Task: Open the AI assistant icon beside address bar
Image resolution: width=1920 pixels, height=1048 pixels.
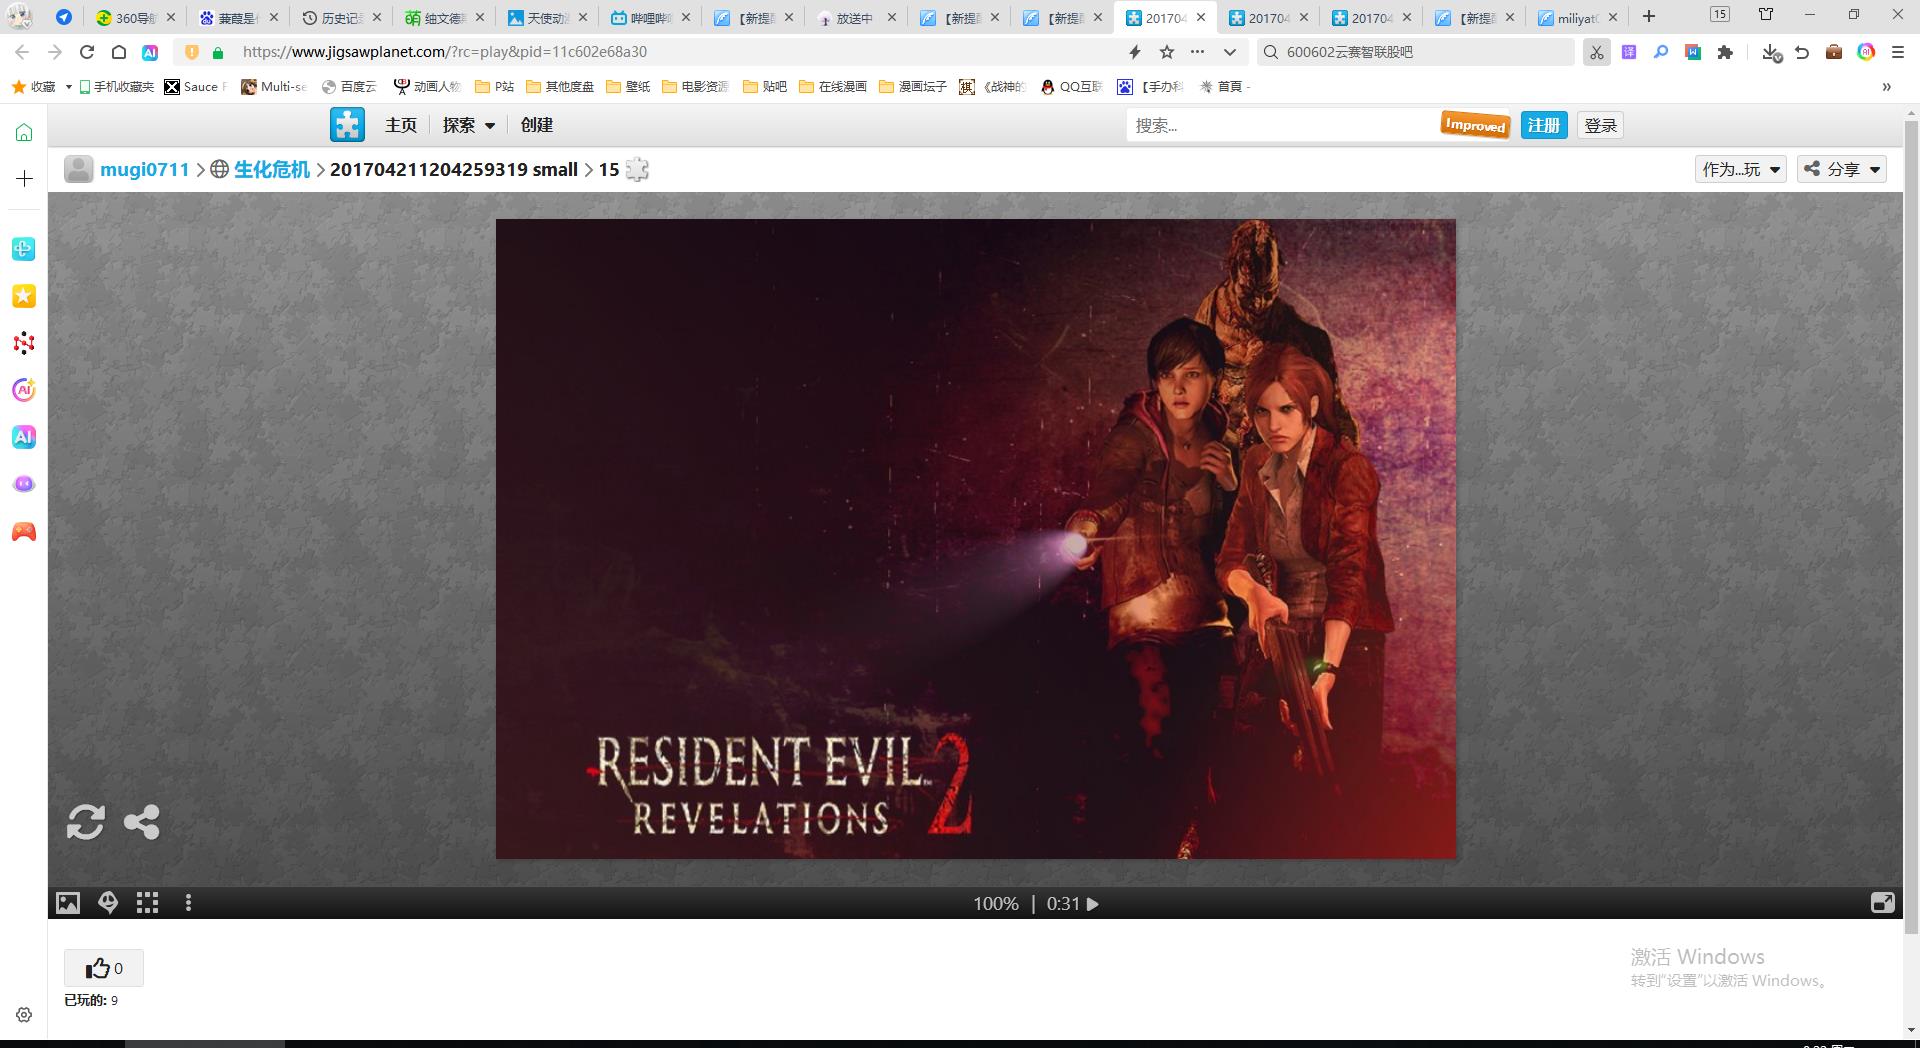Action: coord(150,52)
